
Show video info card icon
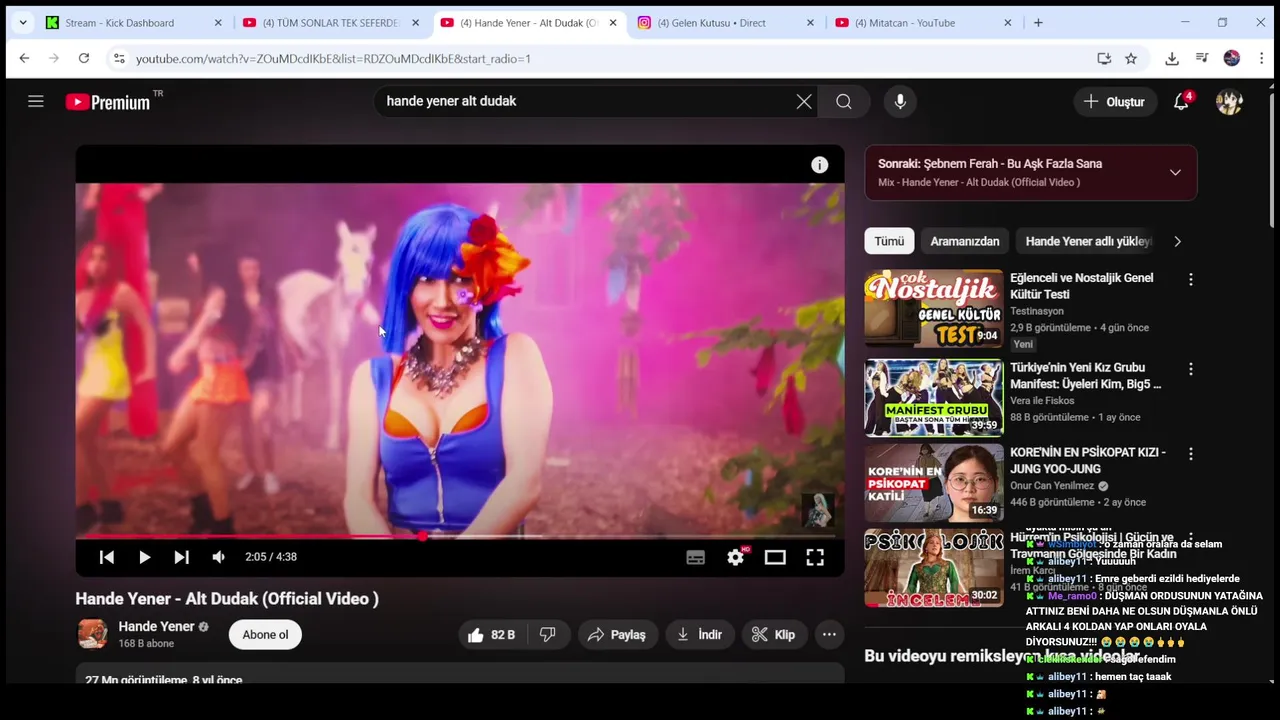(x=819, y=165)
